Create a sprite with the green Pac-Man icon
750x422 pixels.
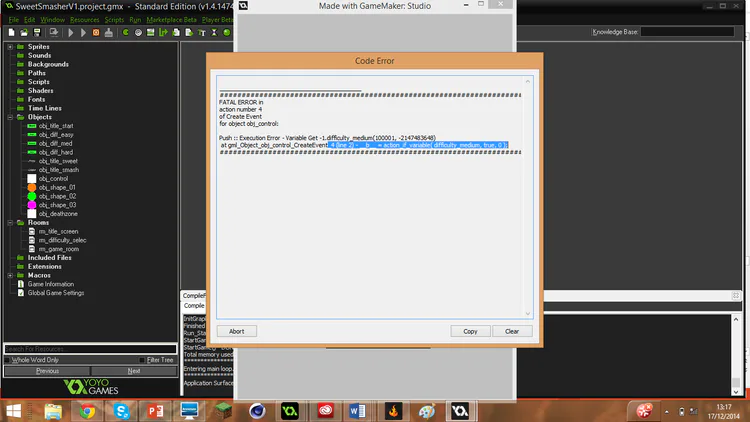(x=125, y=33)
